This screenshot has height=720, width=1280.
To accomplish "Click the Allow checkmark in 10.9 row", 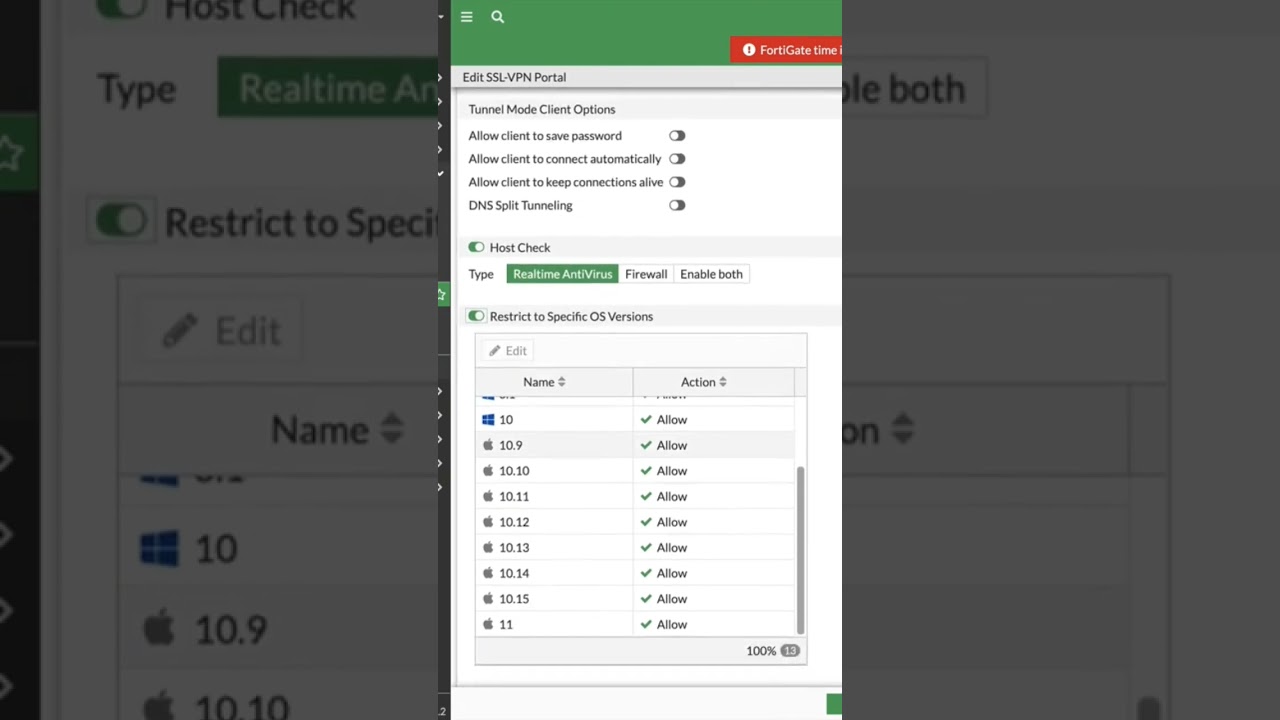I will [x=646, y=445].
